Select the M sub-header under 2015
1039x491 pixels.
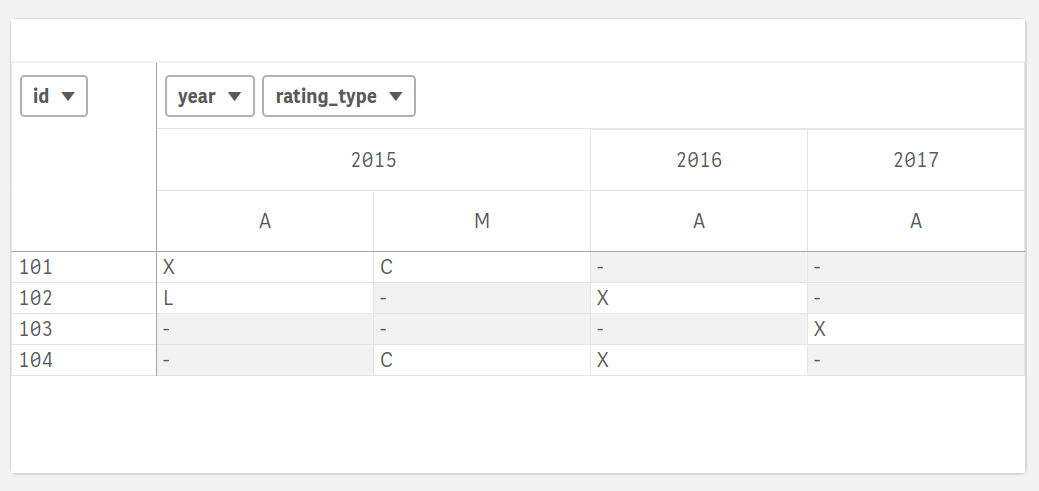pos(482,221)
